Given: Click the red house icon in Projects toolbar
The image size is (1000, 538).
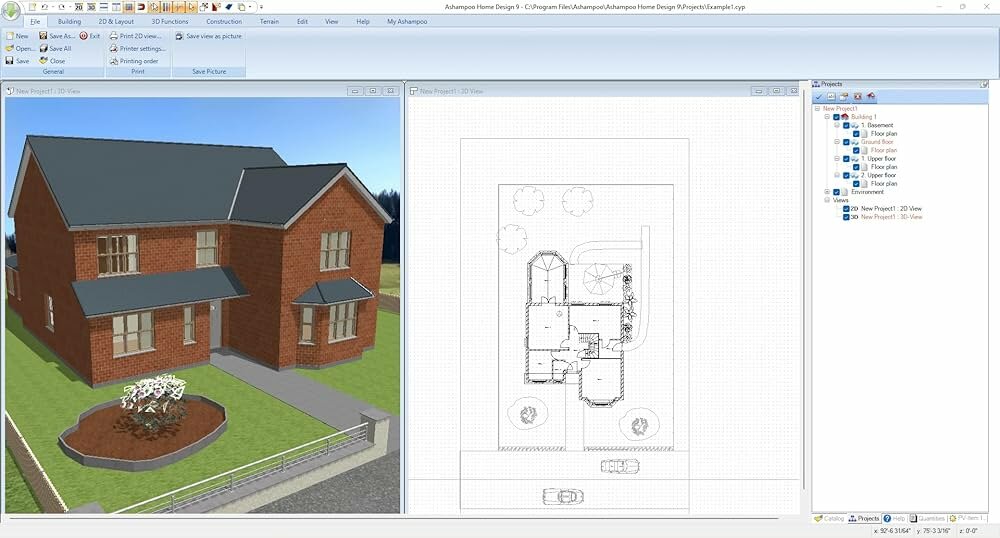Looking at the screenshot, I should click(x=871, y=96).
